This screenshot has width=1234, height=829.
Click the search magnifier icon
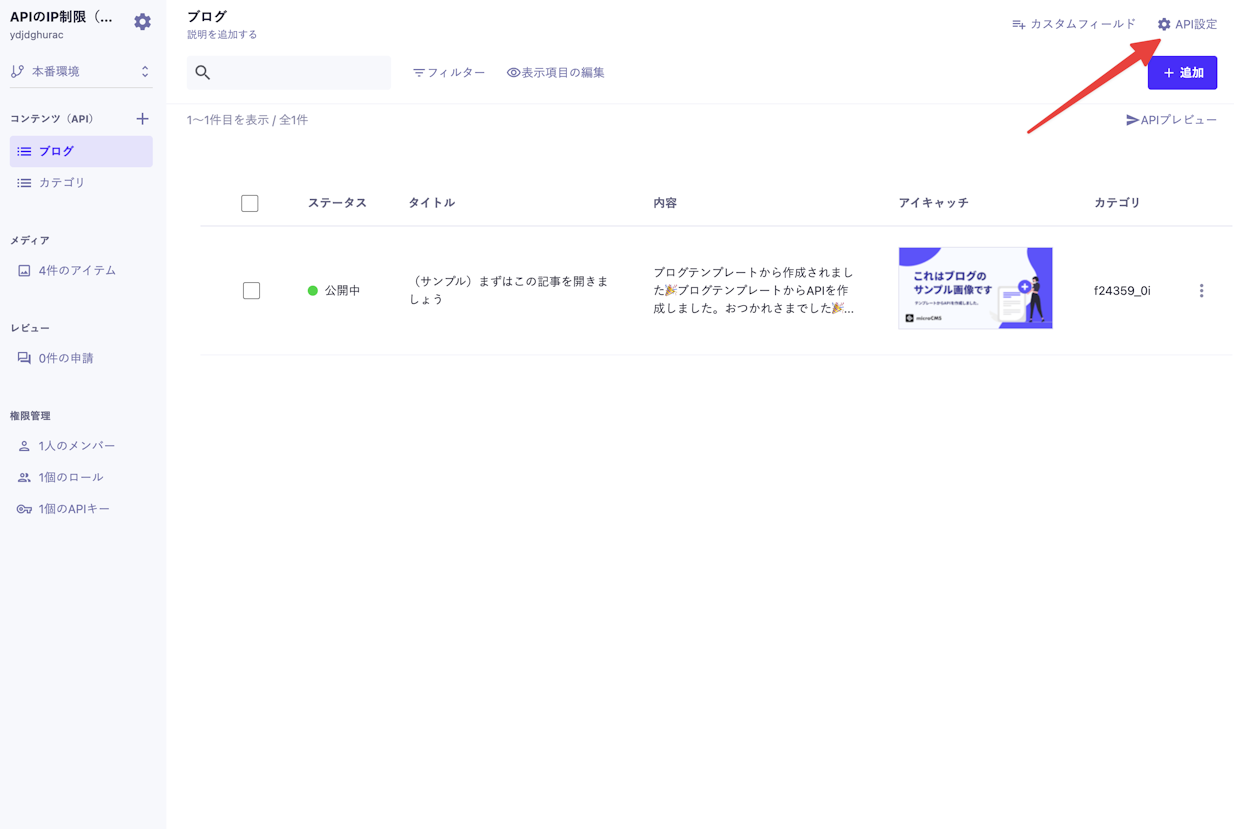click(x=203, y=73)
